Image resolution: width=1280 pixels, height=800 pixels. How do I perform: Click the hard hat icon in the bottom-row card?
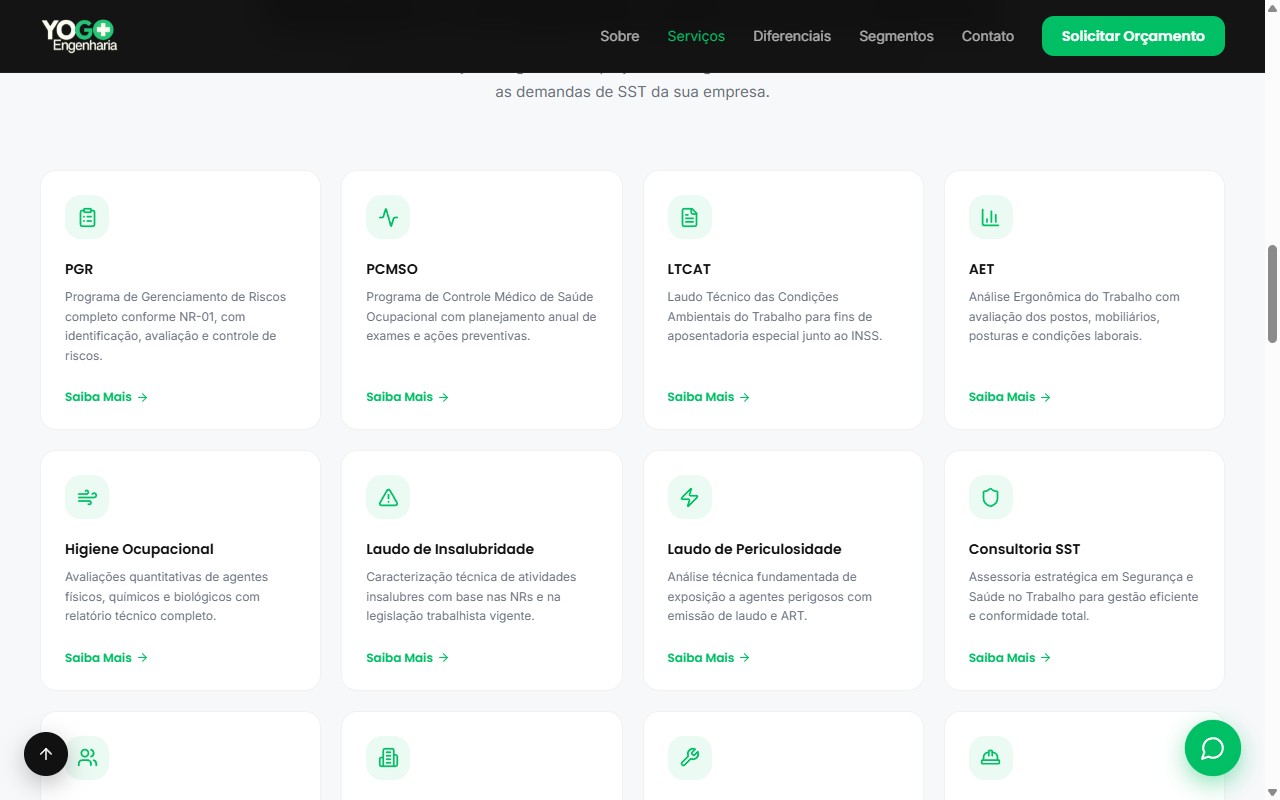click(x=990, y=758)
